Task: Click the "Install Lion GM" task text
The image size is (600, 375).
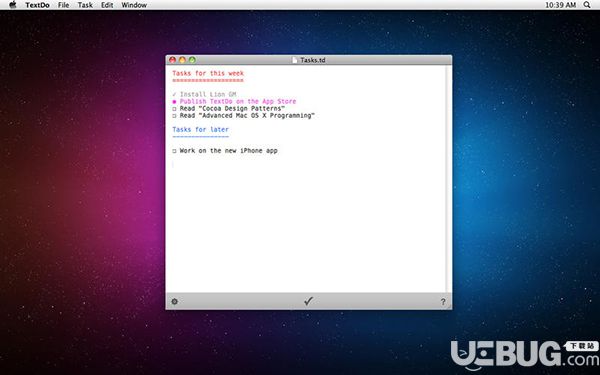Action: pos(208,94)
